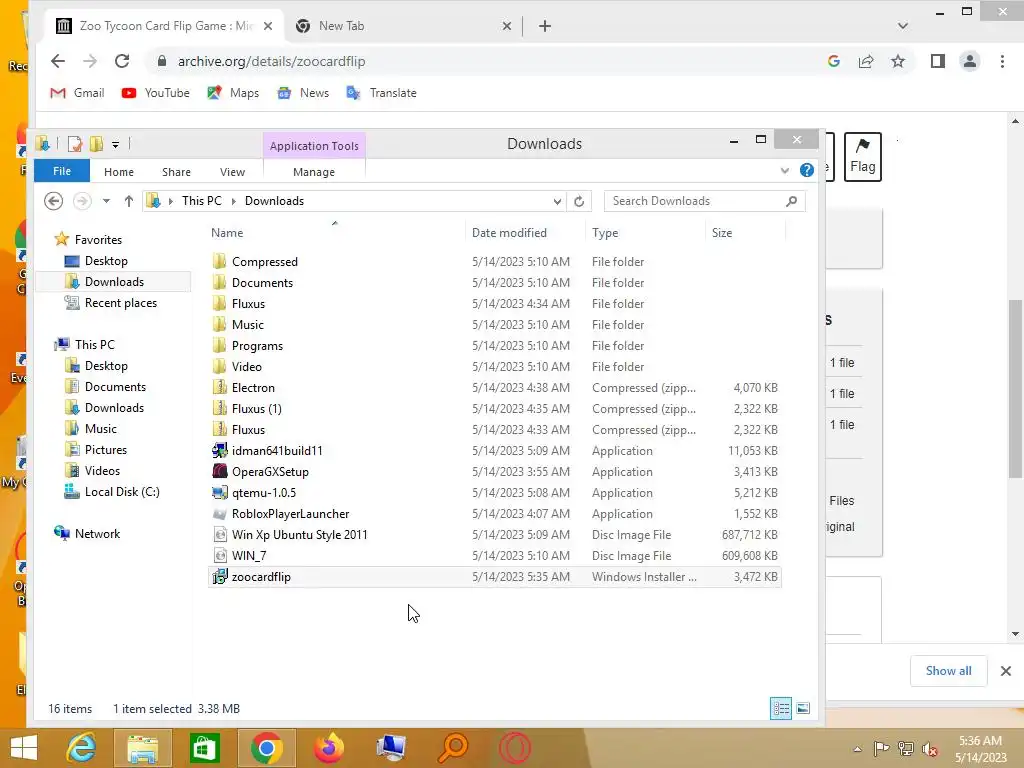Click the New folder quick access icon
The width and height of the screenshot is (1024, 768).
96,144
